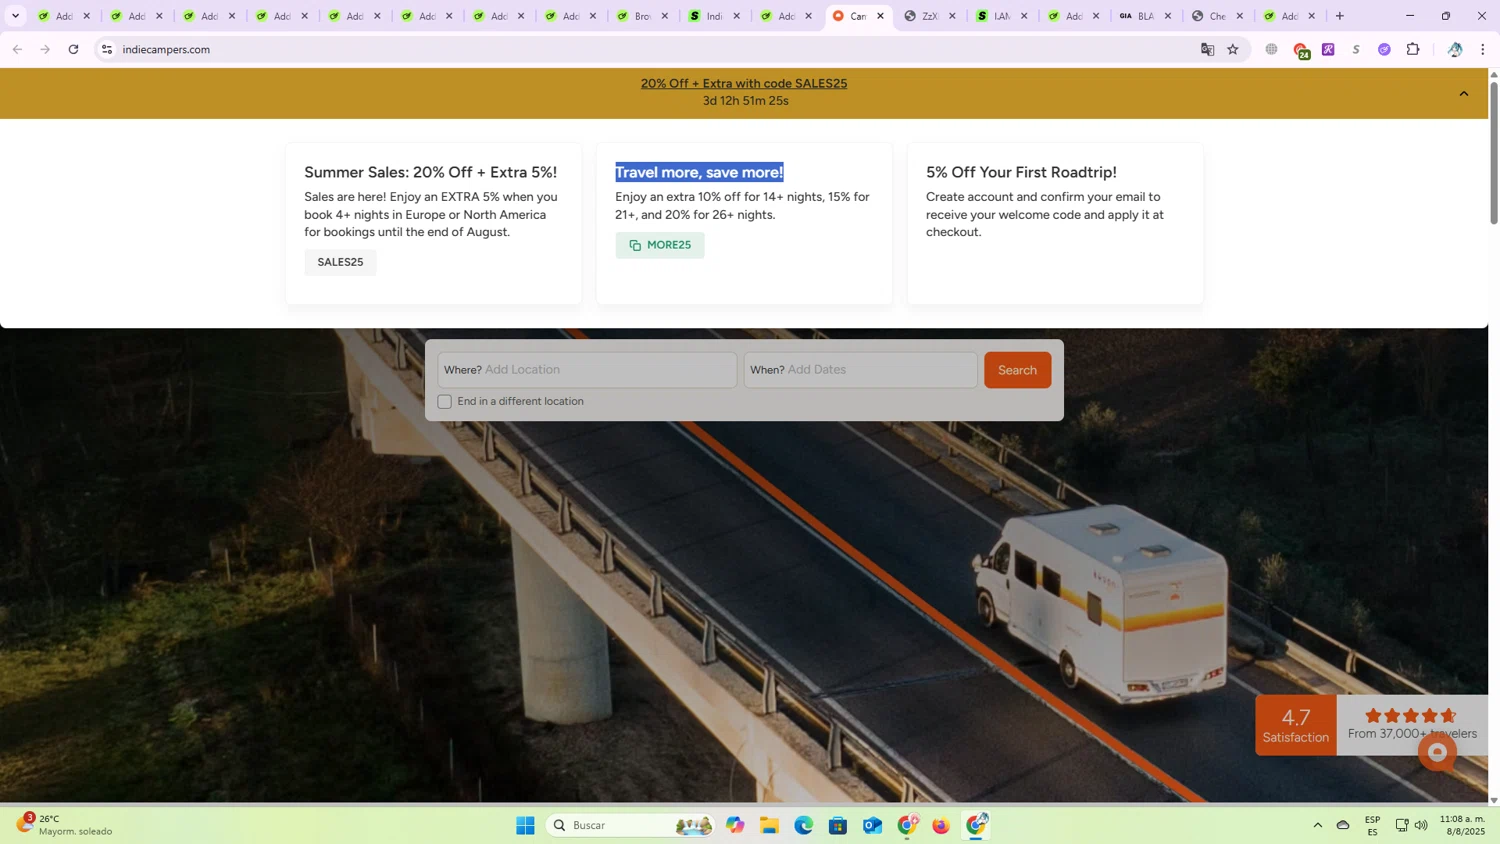Screen dimensions: 1500x844
Task: Open the purple circular swirl extension icon
Action: 1384,49
